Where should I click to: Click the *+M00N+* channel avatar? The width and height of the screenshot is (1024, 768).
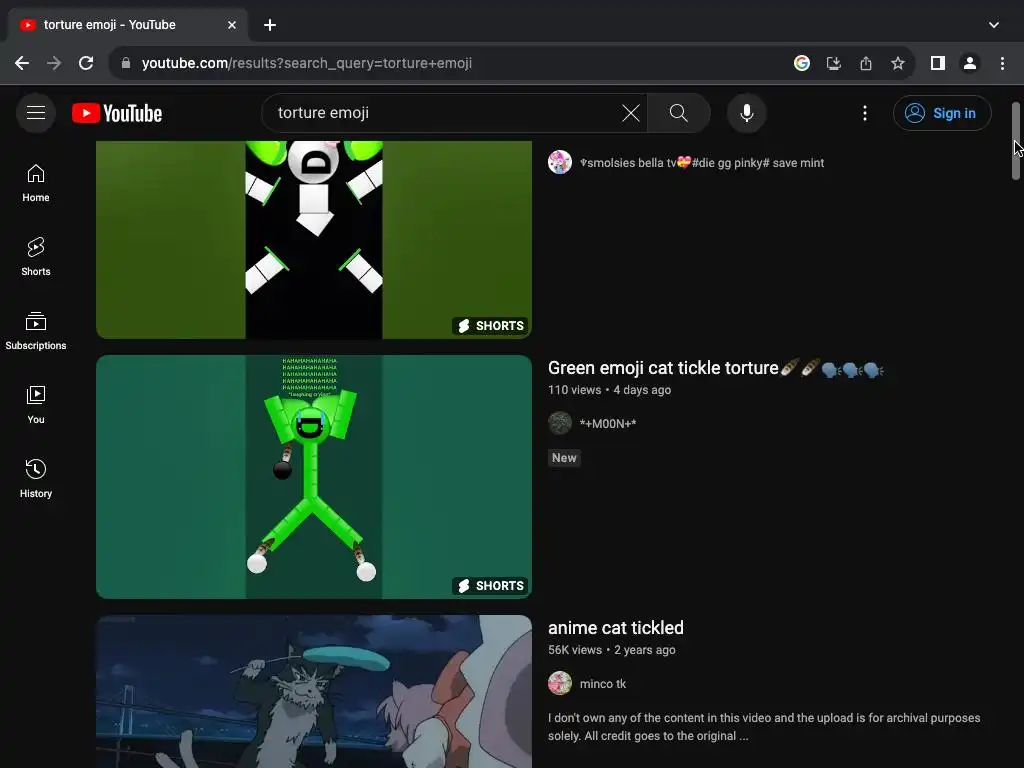coord(560,423)
